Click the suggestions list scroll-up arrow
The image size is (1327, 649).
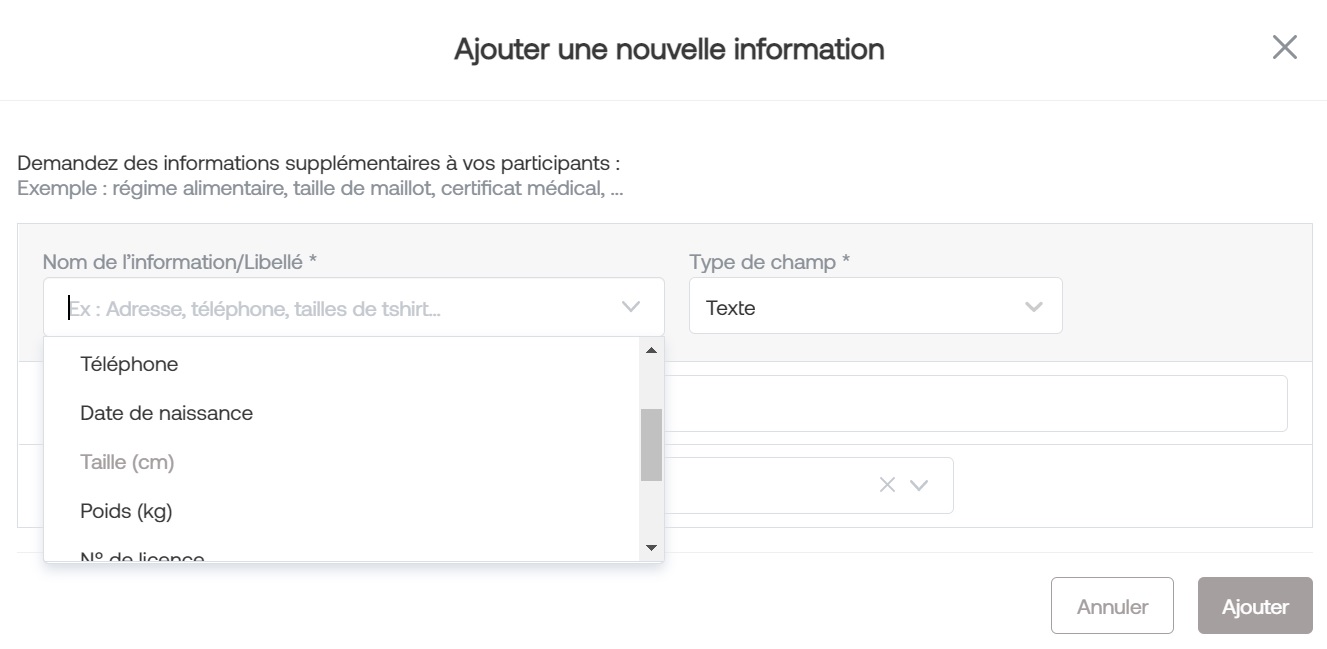(x=651, y=350)
